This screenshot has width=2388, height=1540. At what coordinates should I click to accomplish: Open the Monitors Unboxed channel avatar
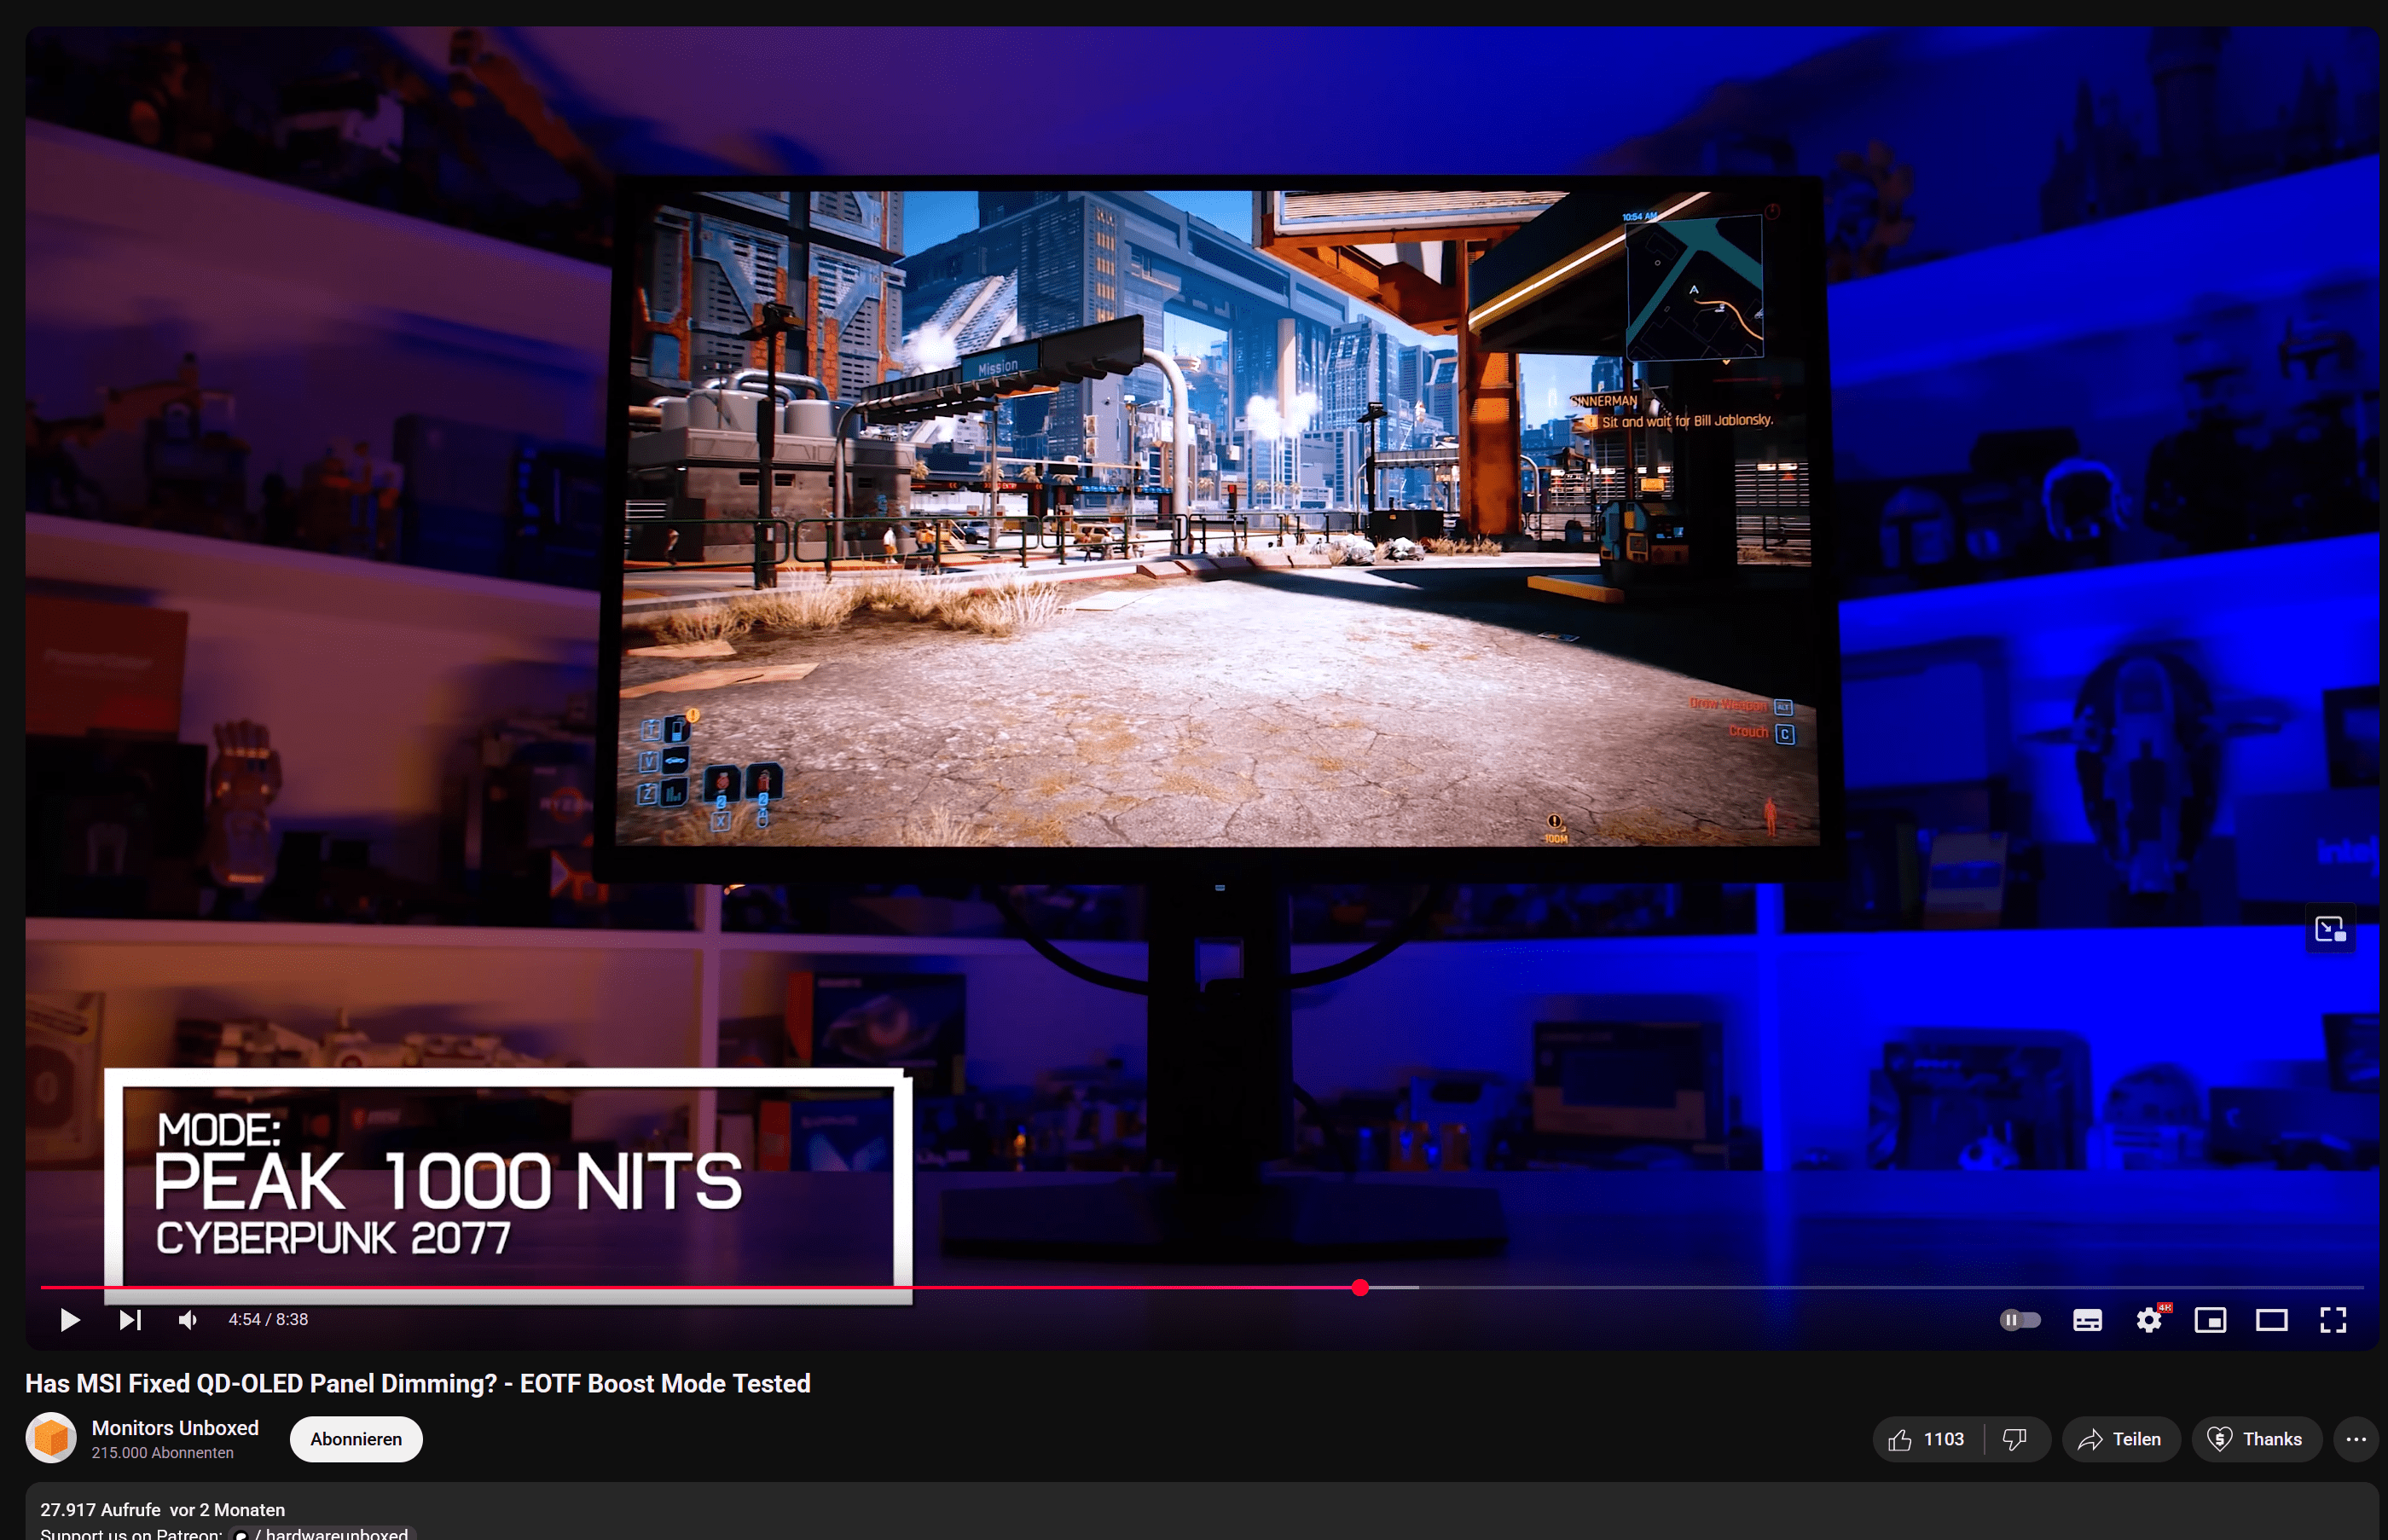[x=51, y=1438]
